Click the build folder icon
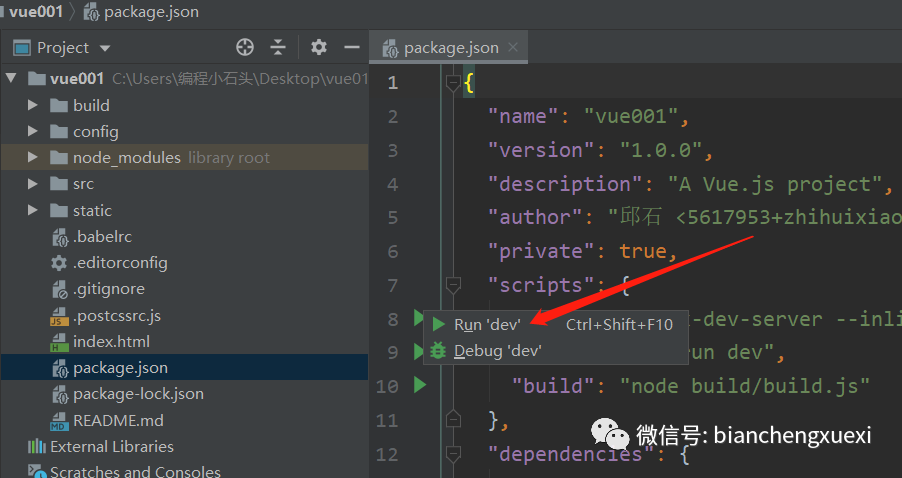This screenshot has height=478, width=902. tap(59, 105)
